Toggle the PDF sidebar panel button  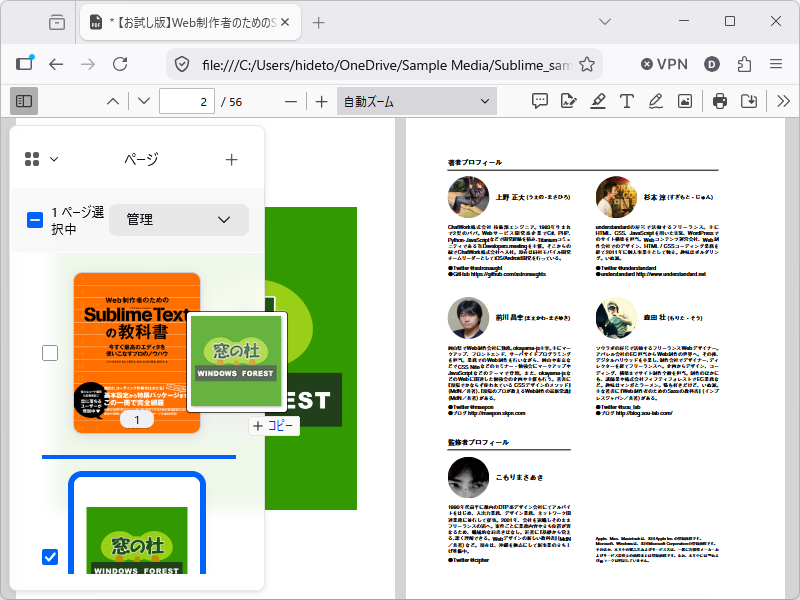[24, 101]
